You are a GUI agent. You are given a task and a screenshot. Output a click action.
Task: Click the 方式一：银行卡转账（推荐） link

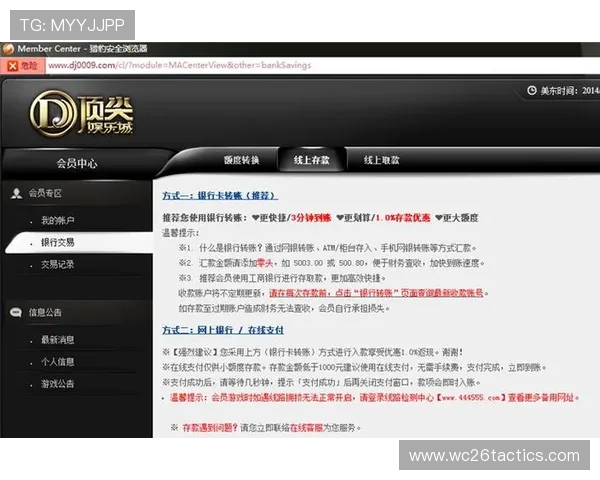click(220, 196)
